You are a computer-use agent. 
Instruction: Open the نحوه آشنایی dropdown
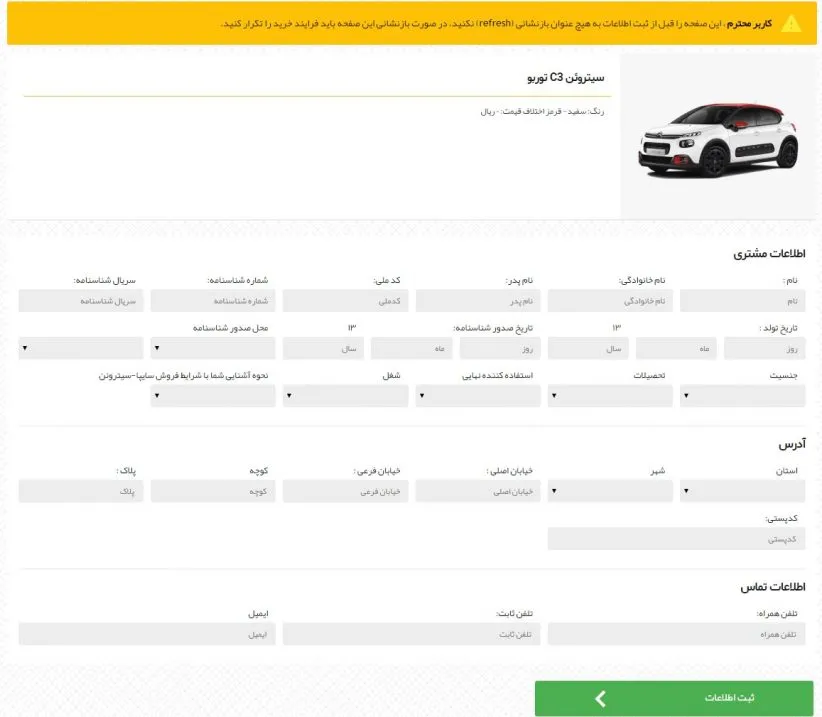pos(213,396)
